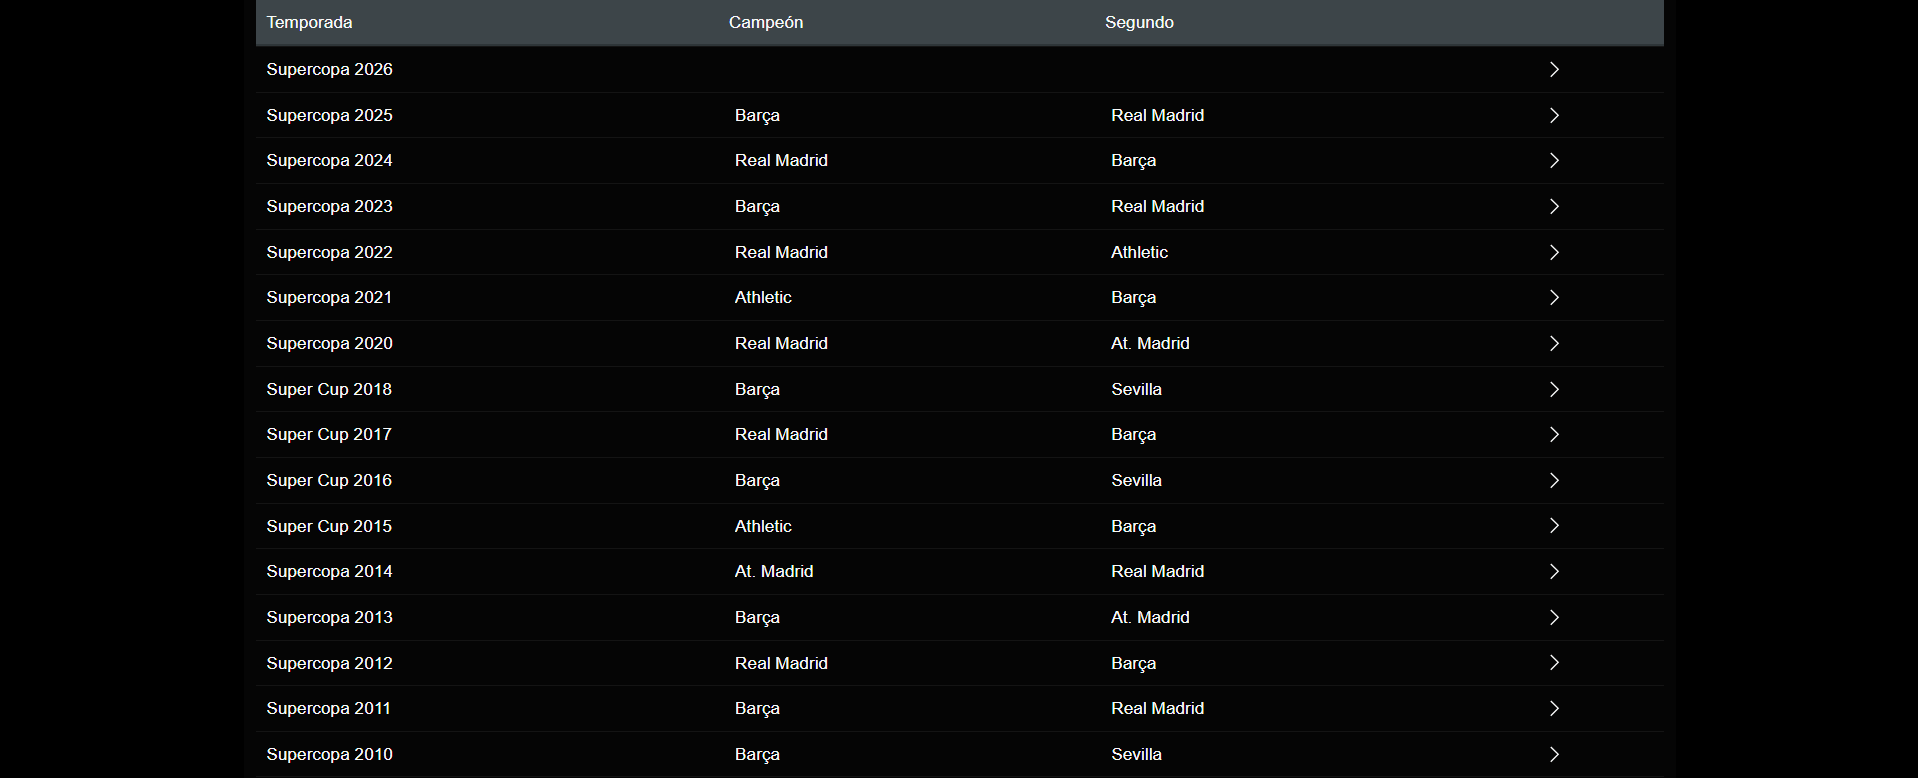Image resolution: width=1918 pixels, height=778 pixels.
Task: Click the arrow beside Supercopa 2022
Action: [1554, 252]
